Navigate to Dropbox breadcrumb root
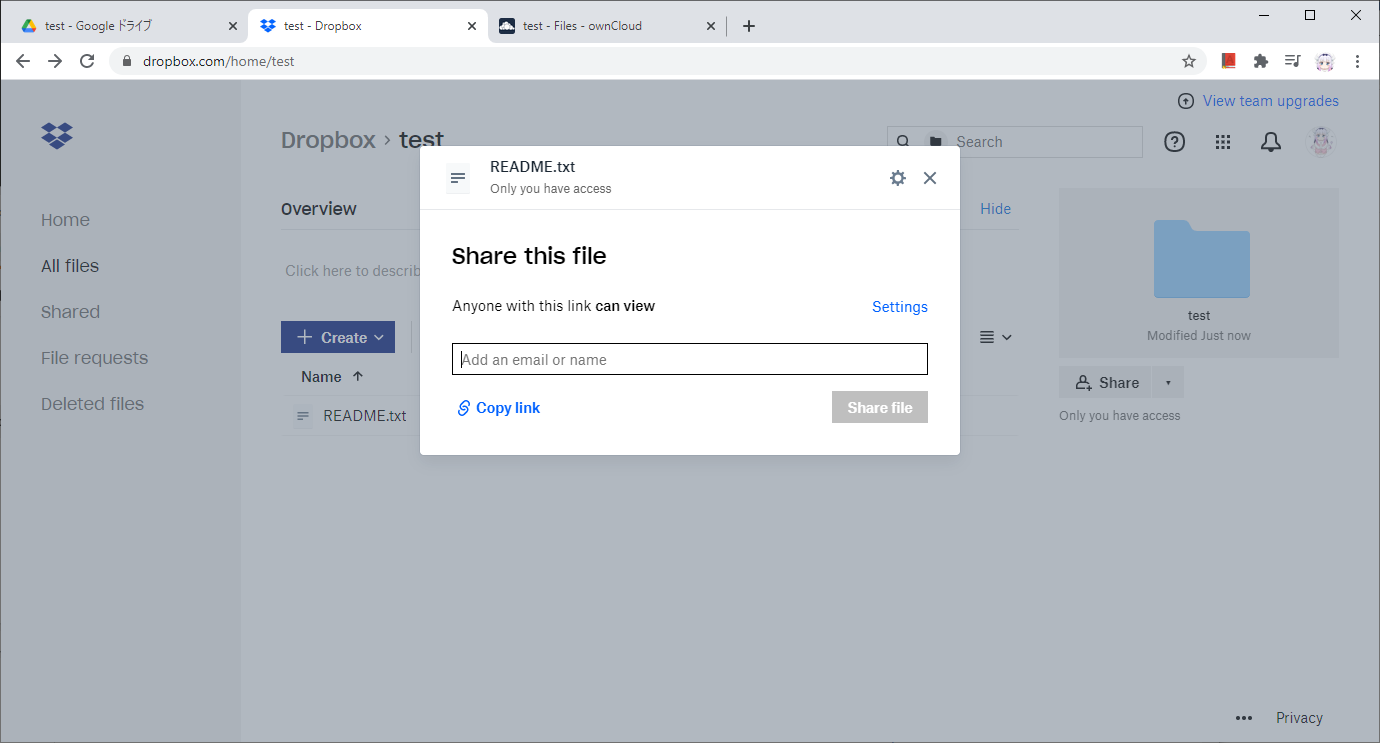The image size is (1380, 743). (x=328, y=141)
